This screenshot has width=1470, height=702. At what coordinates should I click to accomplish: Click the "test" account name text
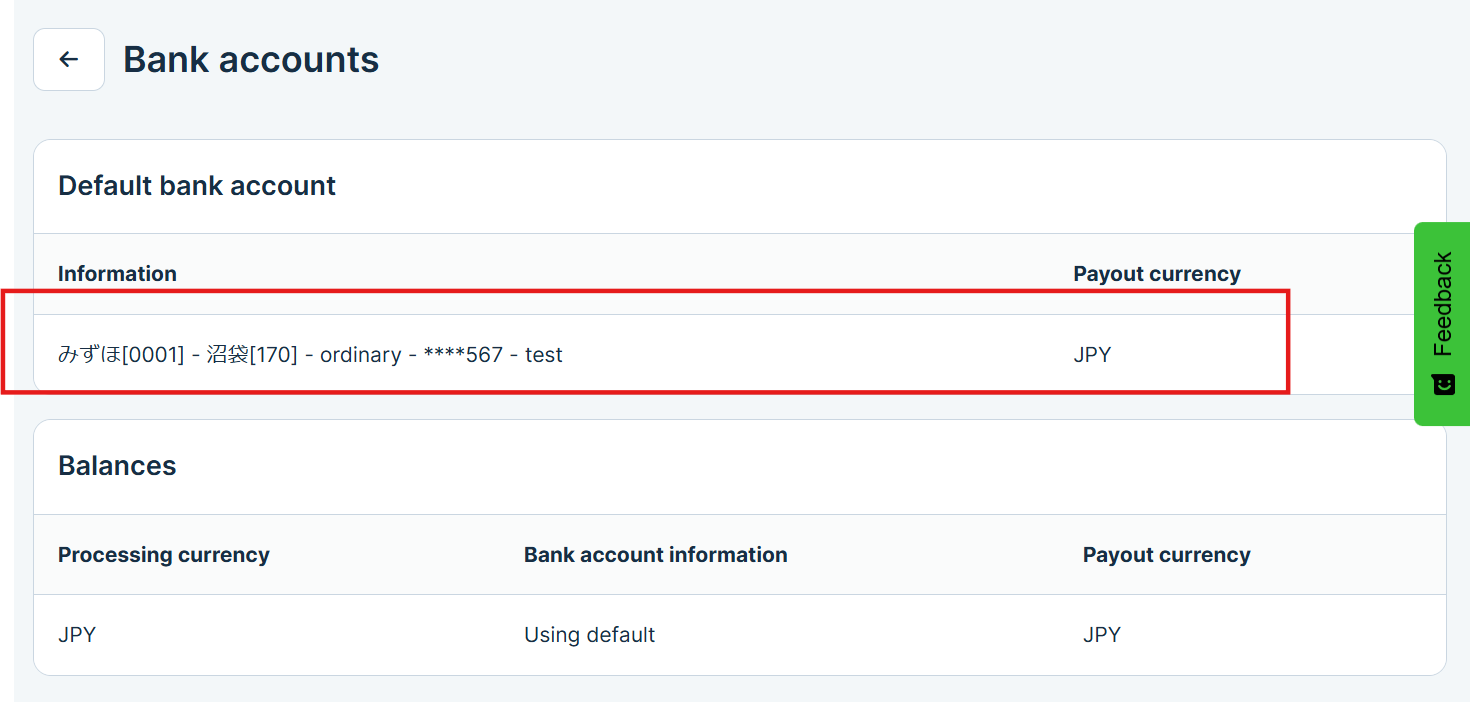click(544, 355)
